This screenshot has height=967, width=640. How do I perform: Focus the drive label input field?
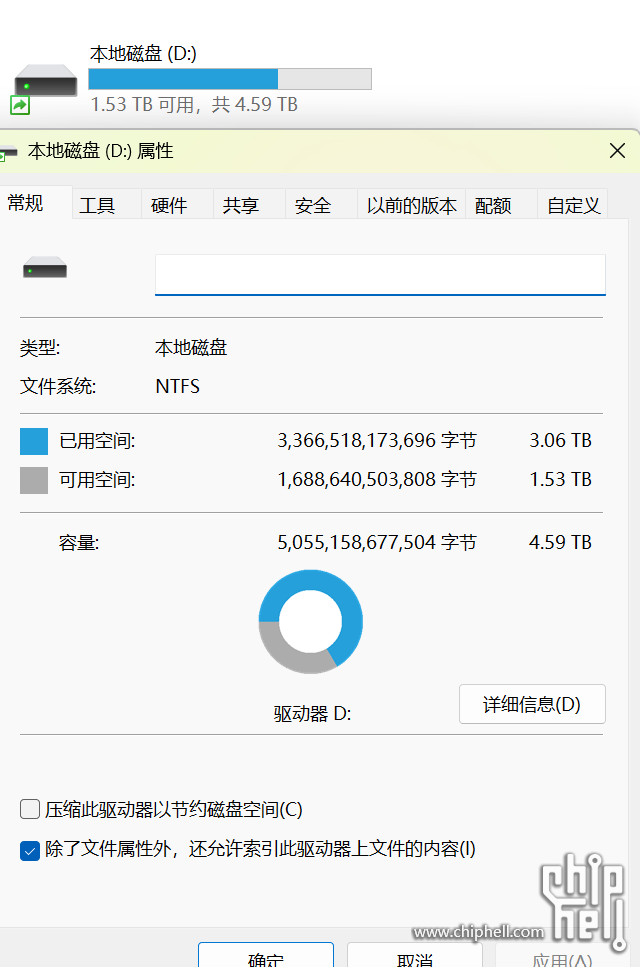click(x=380, y=274)
